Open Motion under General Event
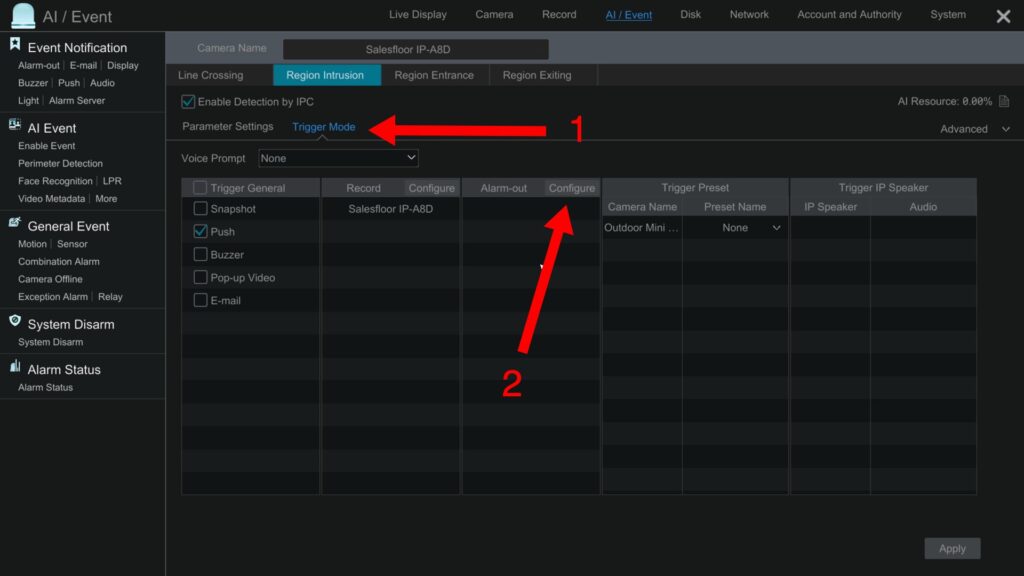This screenshot has width=1024, height=576. 32,244
